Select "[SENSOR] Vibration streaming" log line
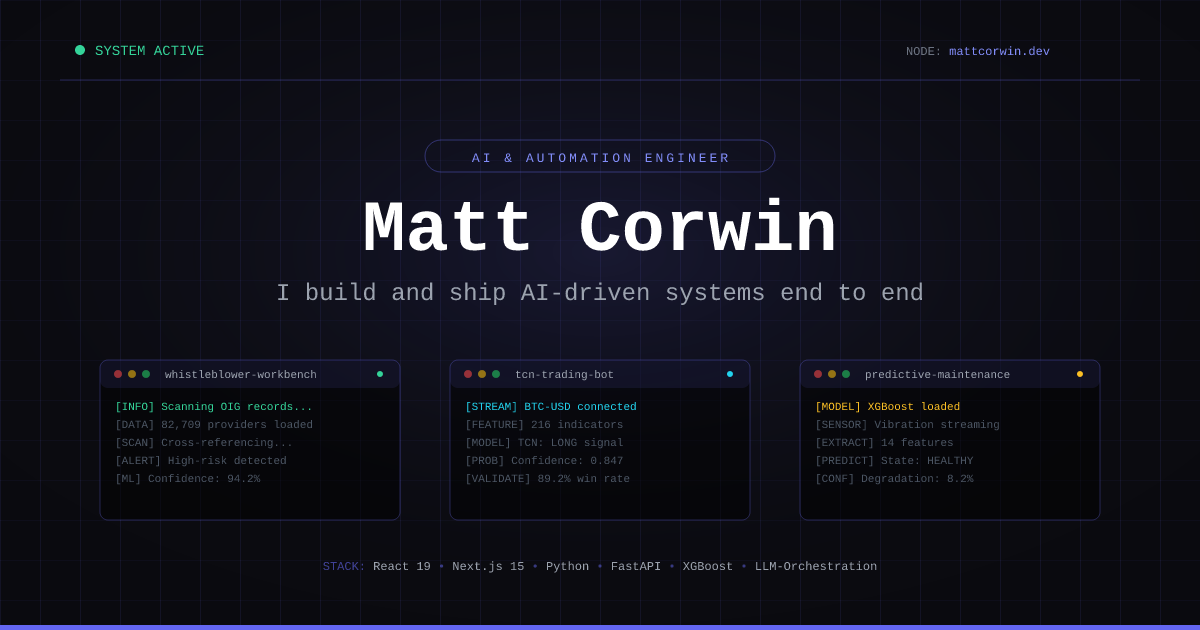 (x=908, y=425)
